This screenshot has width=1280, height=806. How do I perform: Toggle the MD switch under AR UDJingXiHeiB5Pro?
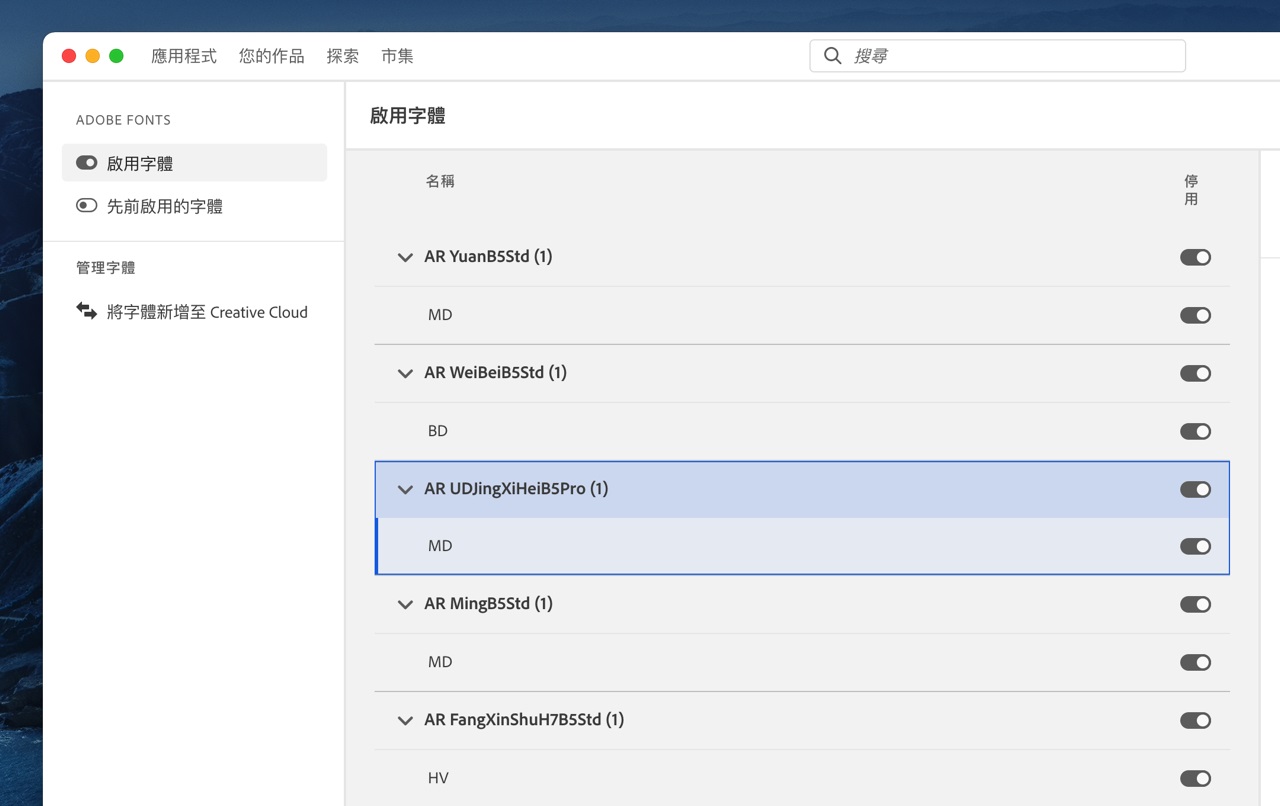(x=1195, y=546)
